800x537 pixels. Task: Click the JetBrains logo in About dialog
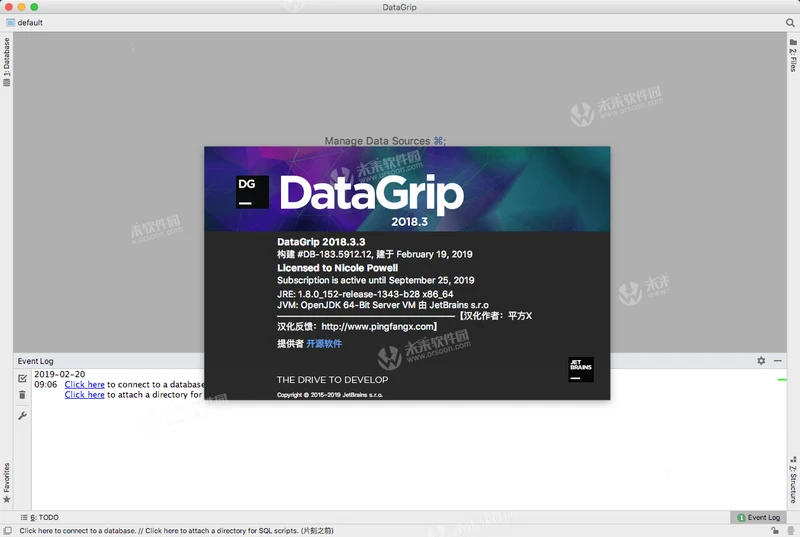click(581, 369)
